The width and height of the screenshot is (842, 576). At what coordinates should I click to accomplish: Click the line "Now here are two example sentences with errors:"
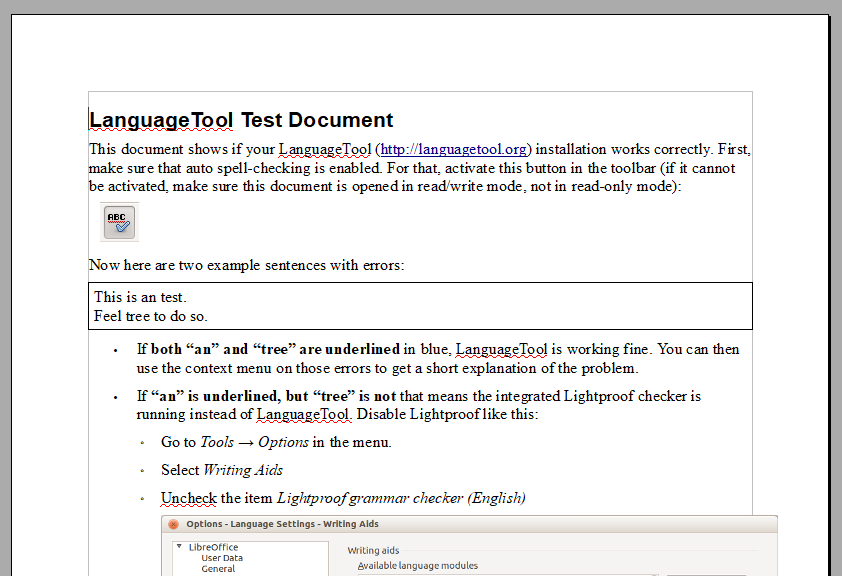click(x=246, y=265)
